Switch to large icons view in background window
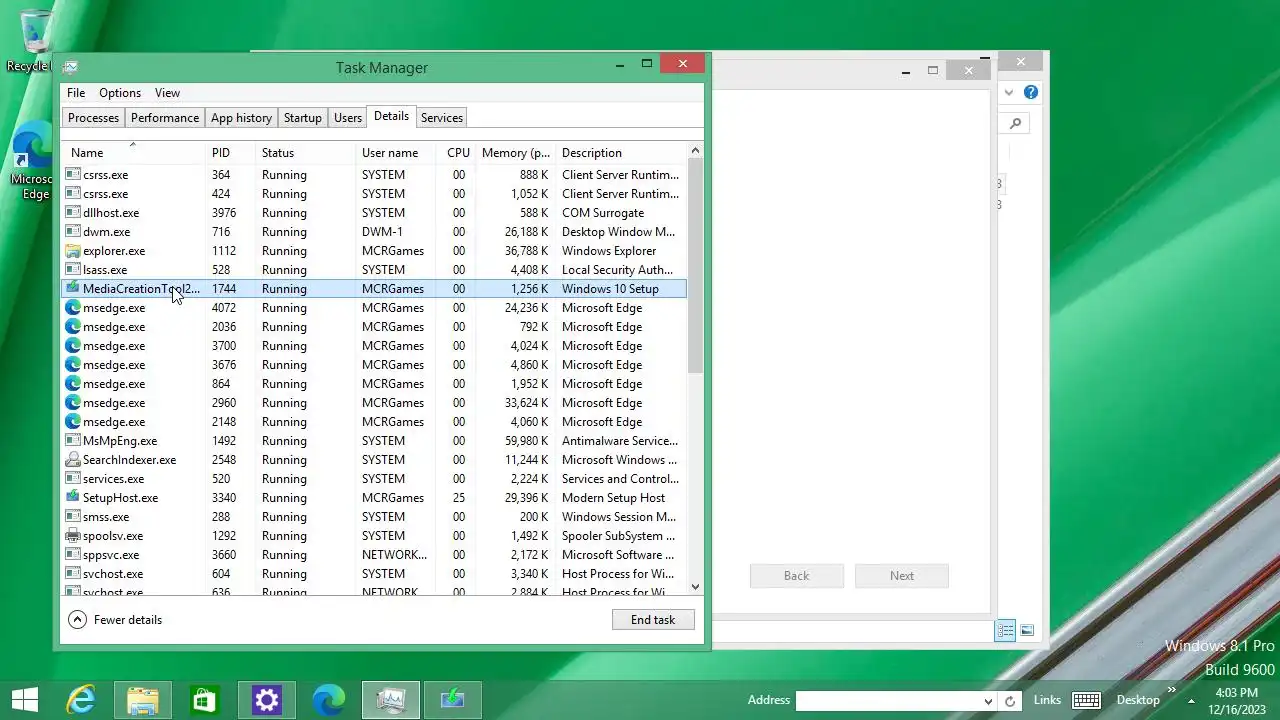Screen dimensions: 1280x720 1027,630
